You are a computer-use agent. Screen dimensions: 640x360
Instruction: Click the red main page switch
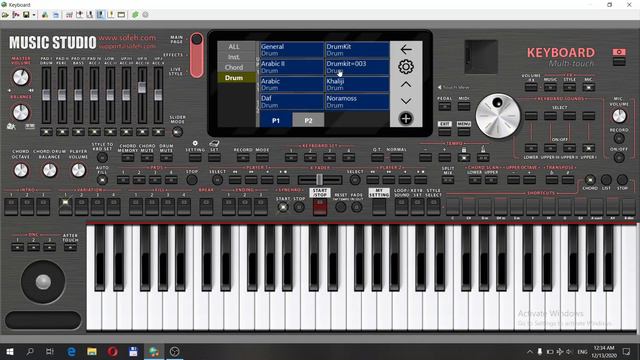[196, 55]
